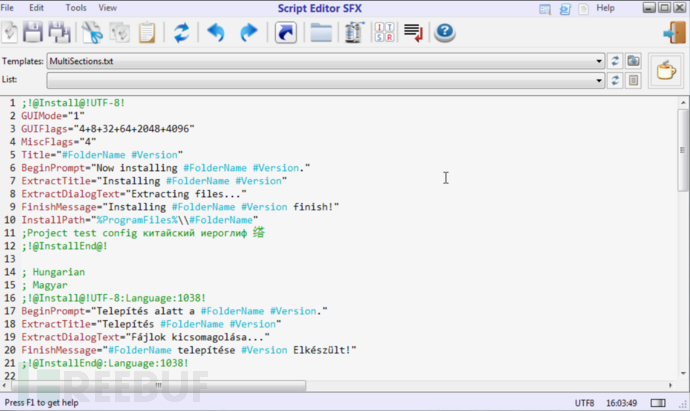
Task: Expand the Templates dropdown arrow
Action: (x=599, y=61)
